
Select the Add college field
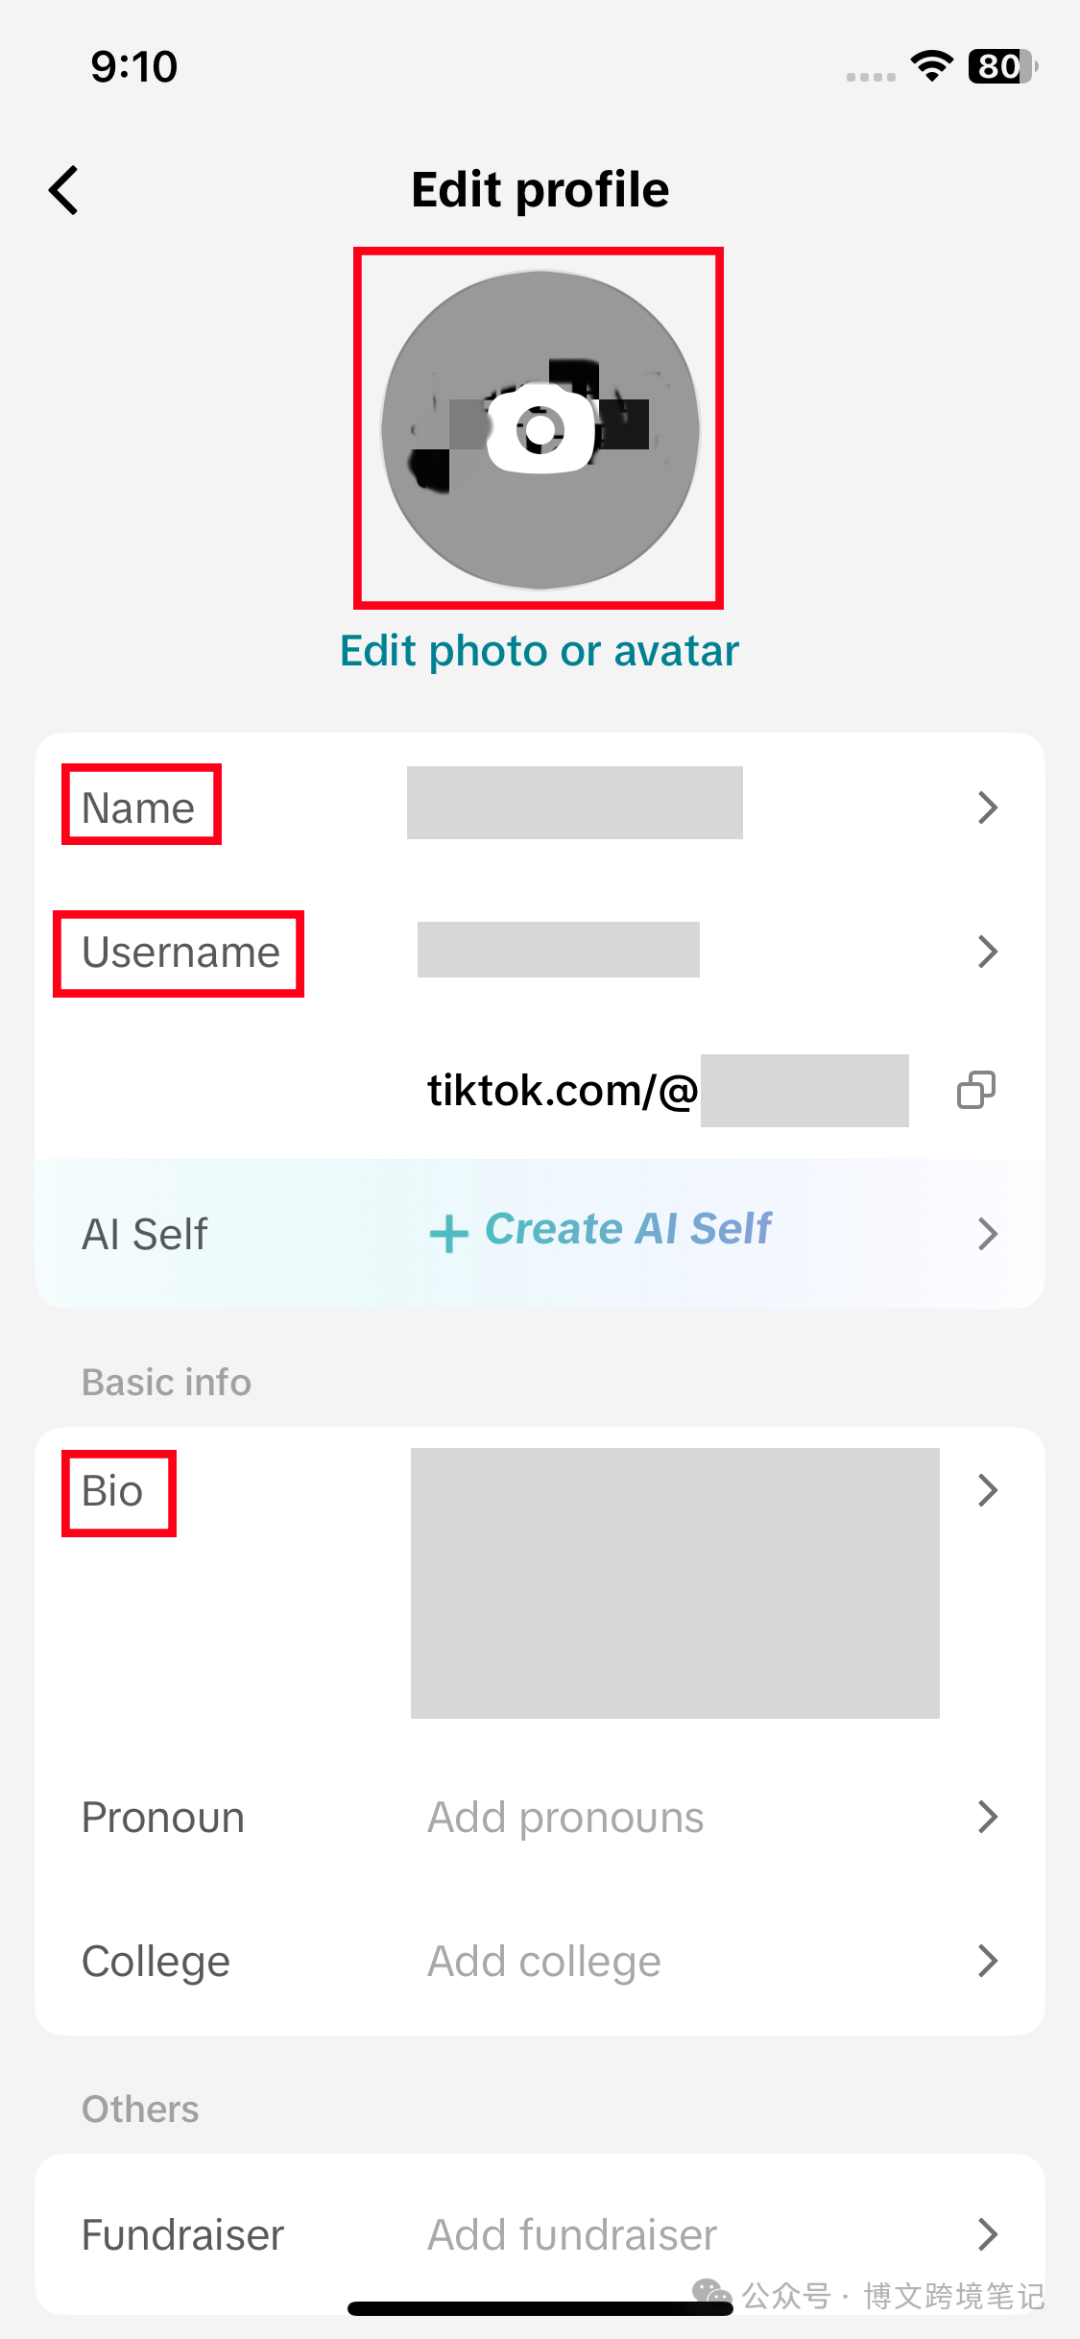coord(545,1962)
